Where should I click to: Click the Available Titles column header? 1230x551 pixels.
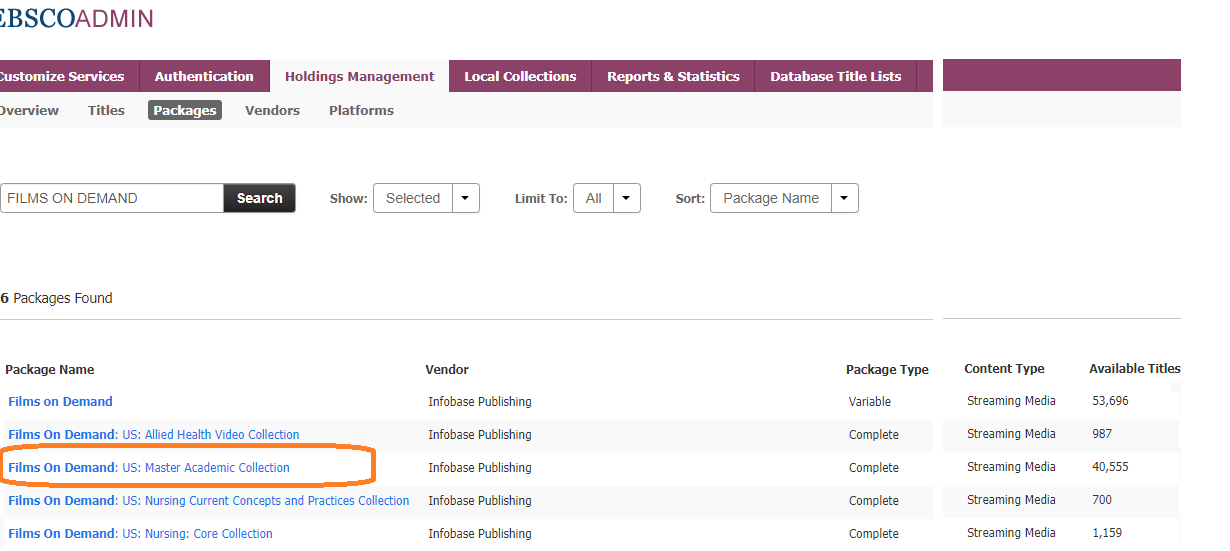click(1135, 368)
